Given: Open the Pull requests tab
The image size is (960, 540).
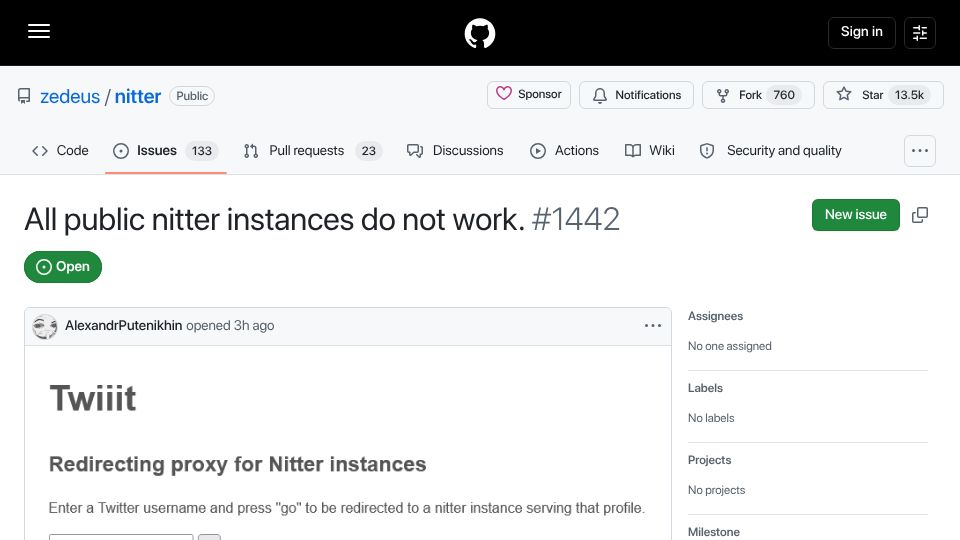Looking at the screenshot, I should (x=312, y=151).
